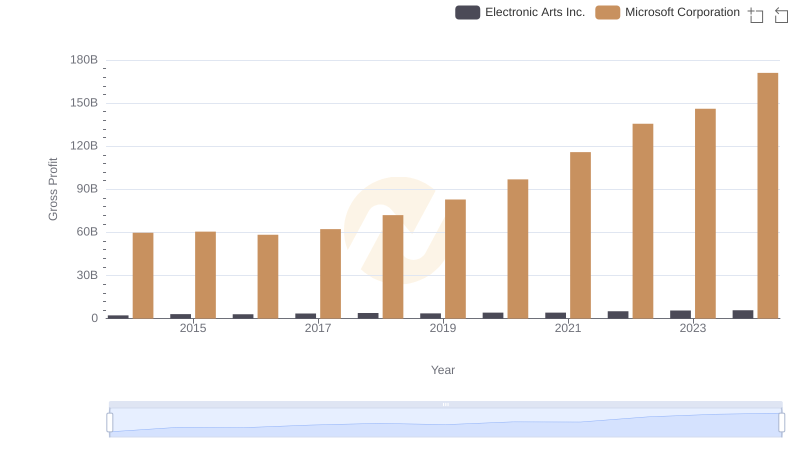Click the 2017 x-axis label
Viewport: 800px width, 461px height.
click(318, 328)
